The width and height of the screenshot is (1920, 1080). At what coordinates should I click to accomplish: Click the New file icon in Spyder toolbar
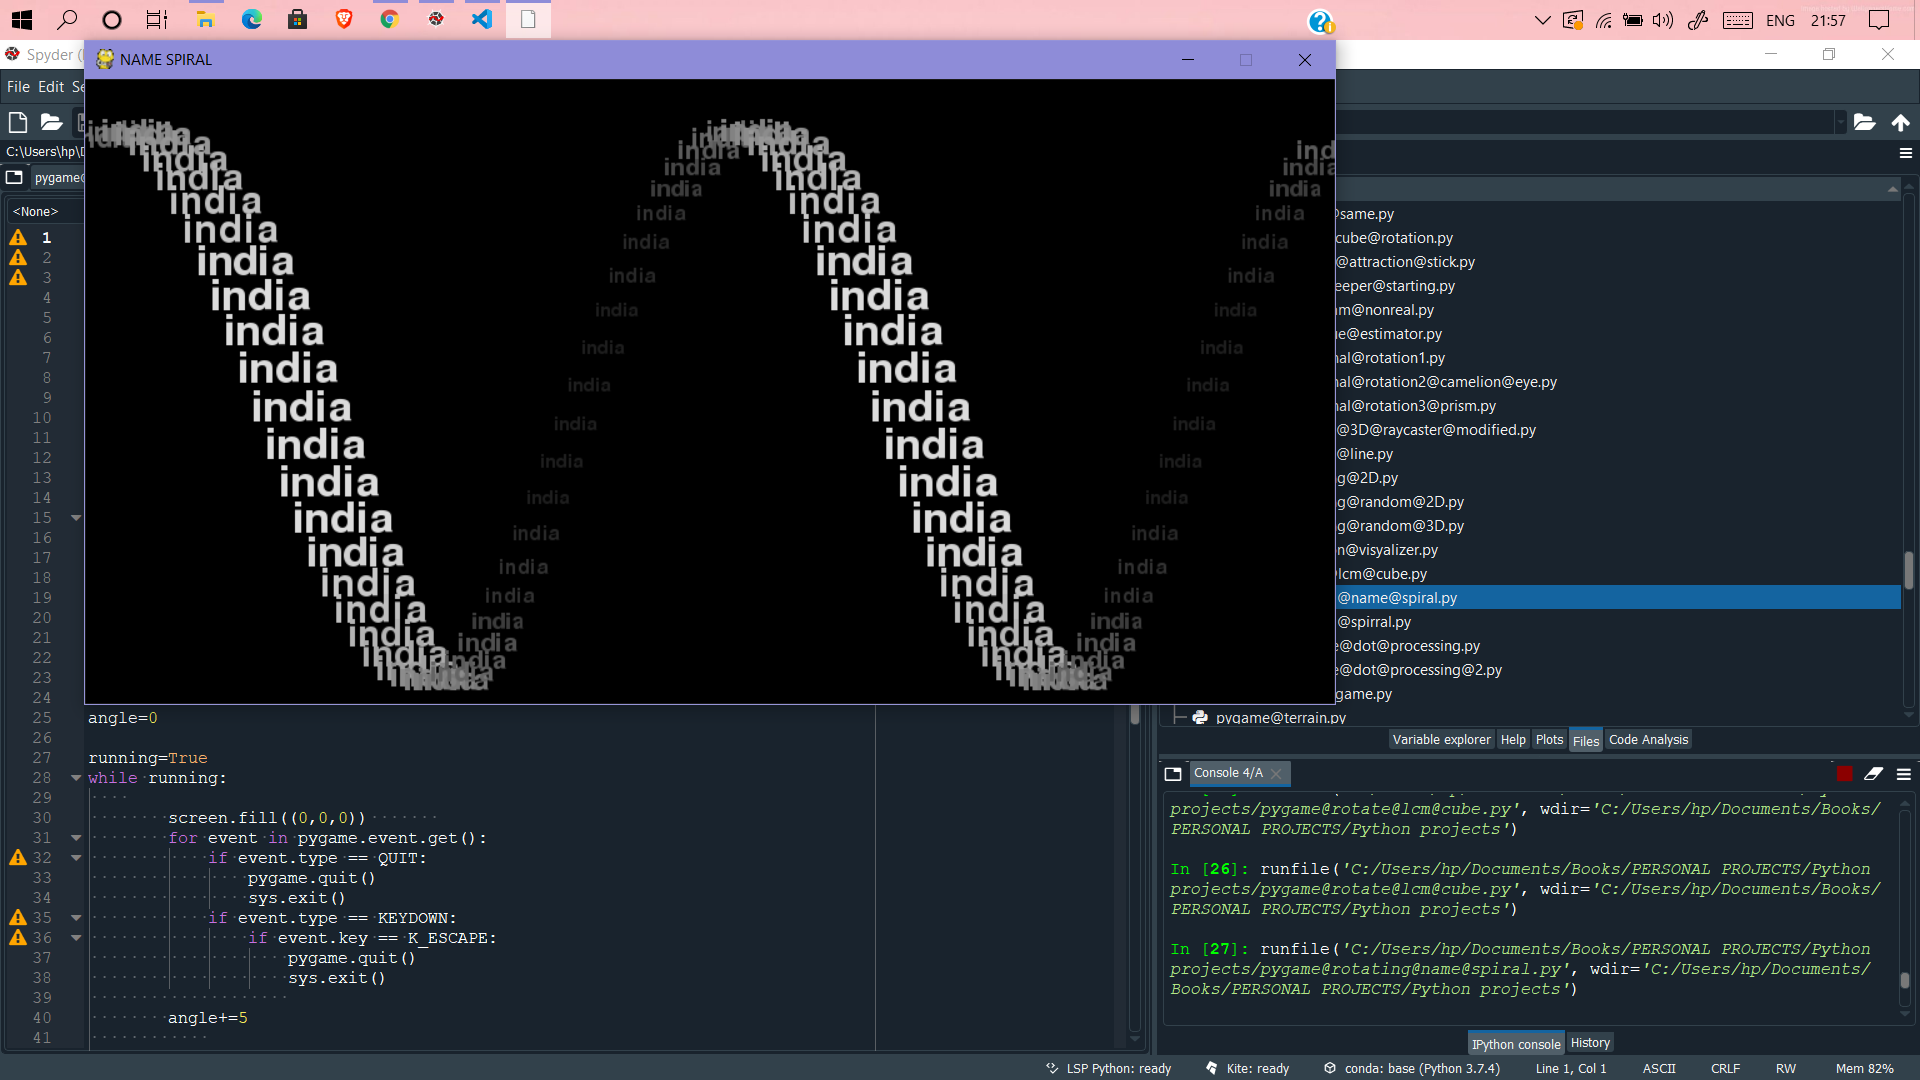(x=17, y=122)
